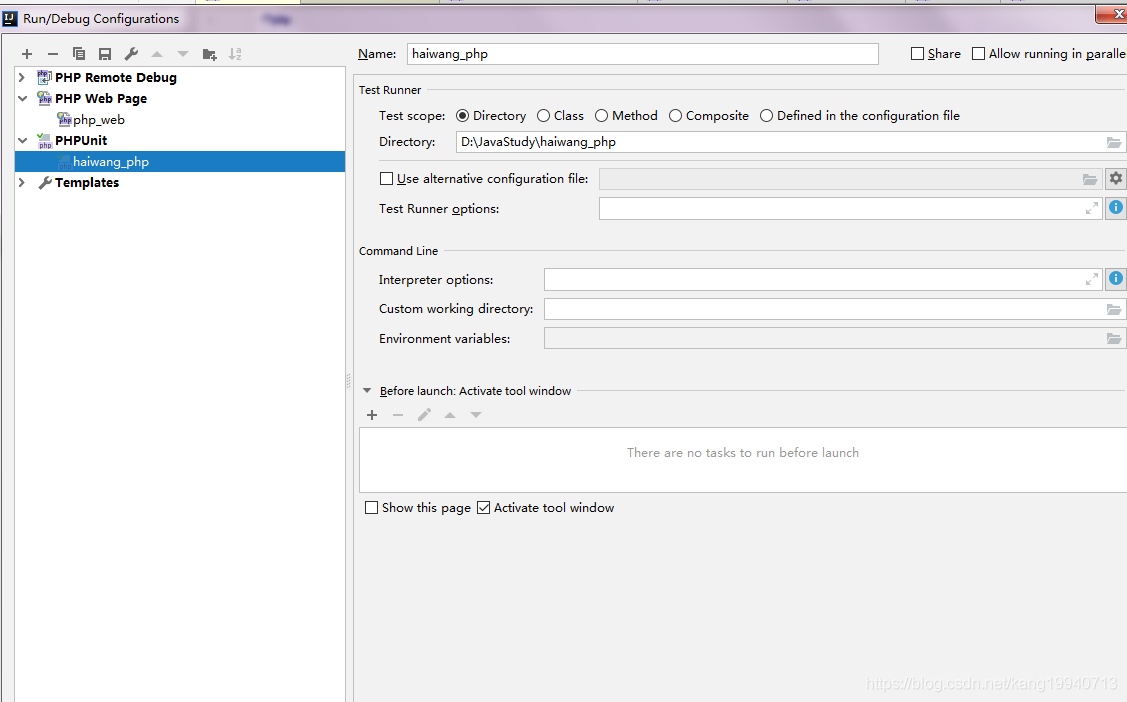Browse for the alternative configuration file
1127x702 pixels.
(1090, 179)
